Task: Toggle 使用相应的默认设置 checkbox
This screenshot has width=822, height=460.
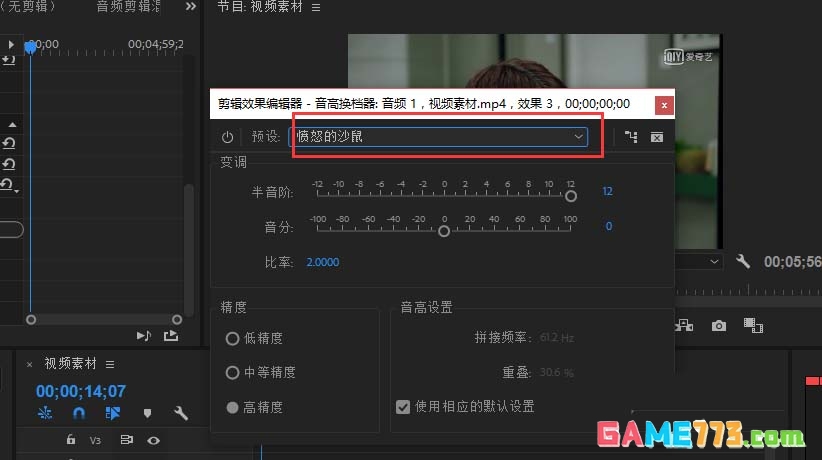Action: click(x=403, y=407)
